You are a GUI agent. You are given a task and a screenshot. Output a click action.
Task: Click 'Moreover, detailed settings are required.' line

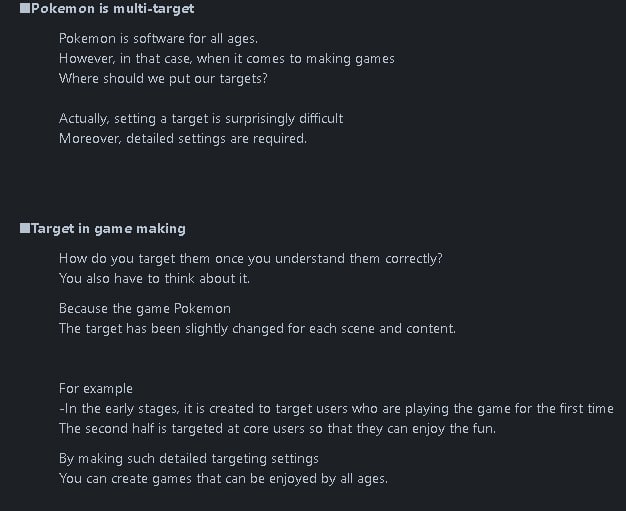[183, 139]
